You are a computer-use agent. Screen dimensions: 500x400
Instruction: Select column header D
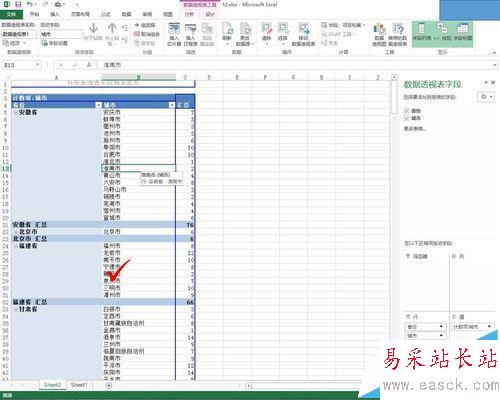(209, 77)
